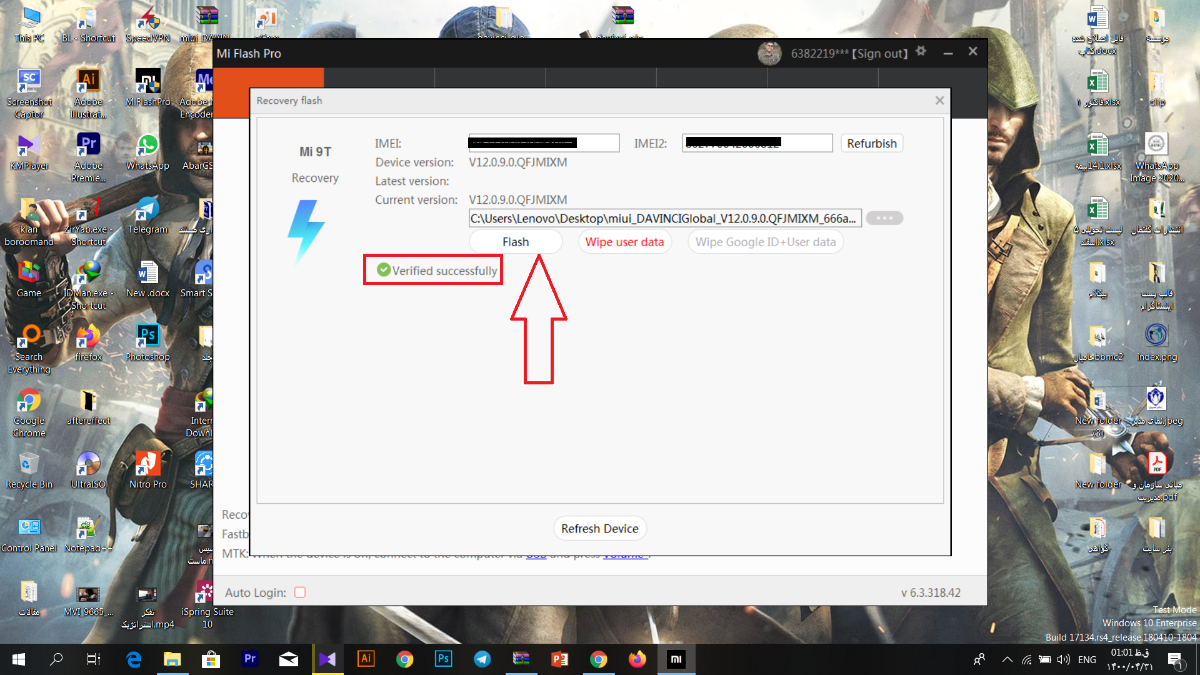
Task: Open Telegram desktop shortcut
Action: [147, 216]
